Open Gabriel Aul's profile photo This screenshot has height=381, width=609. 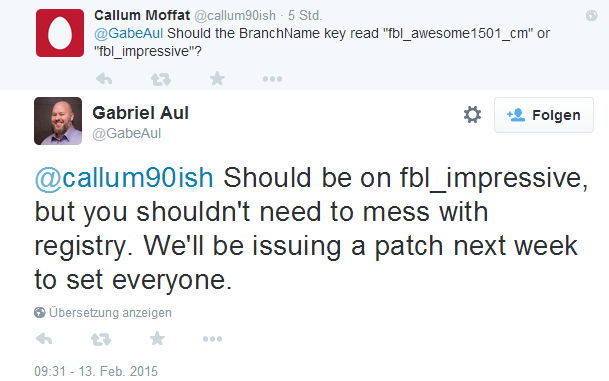(58, 121)
